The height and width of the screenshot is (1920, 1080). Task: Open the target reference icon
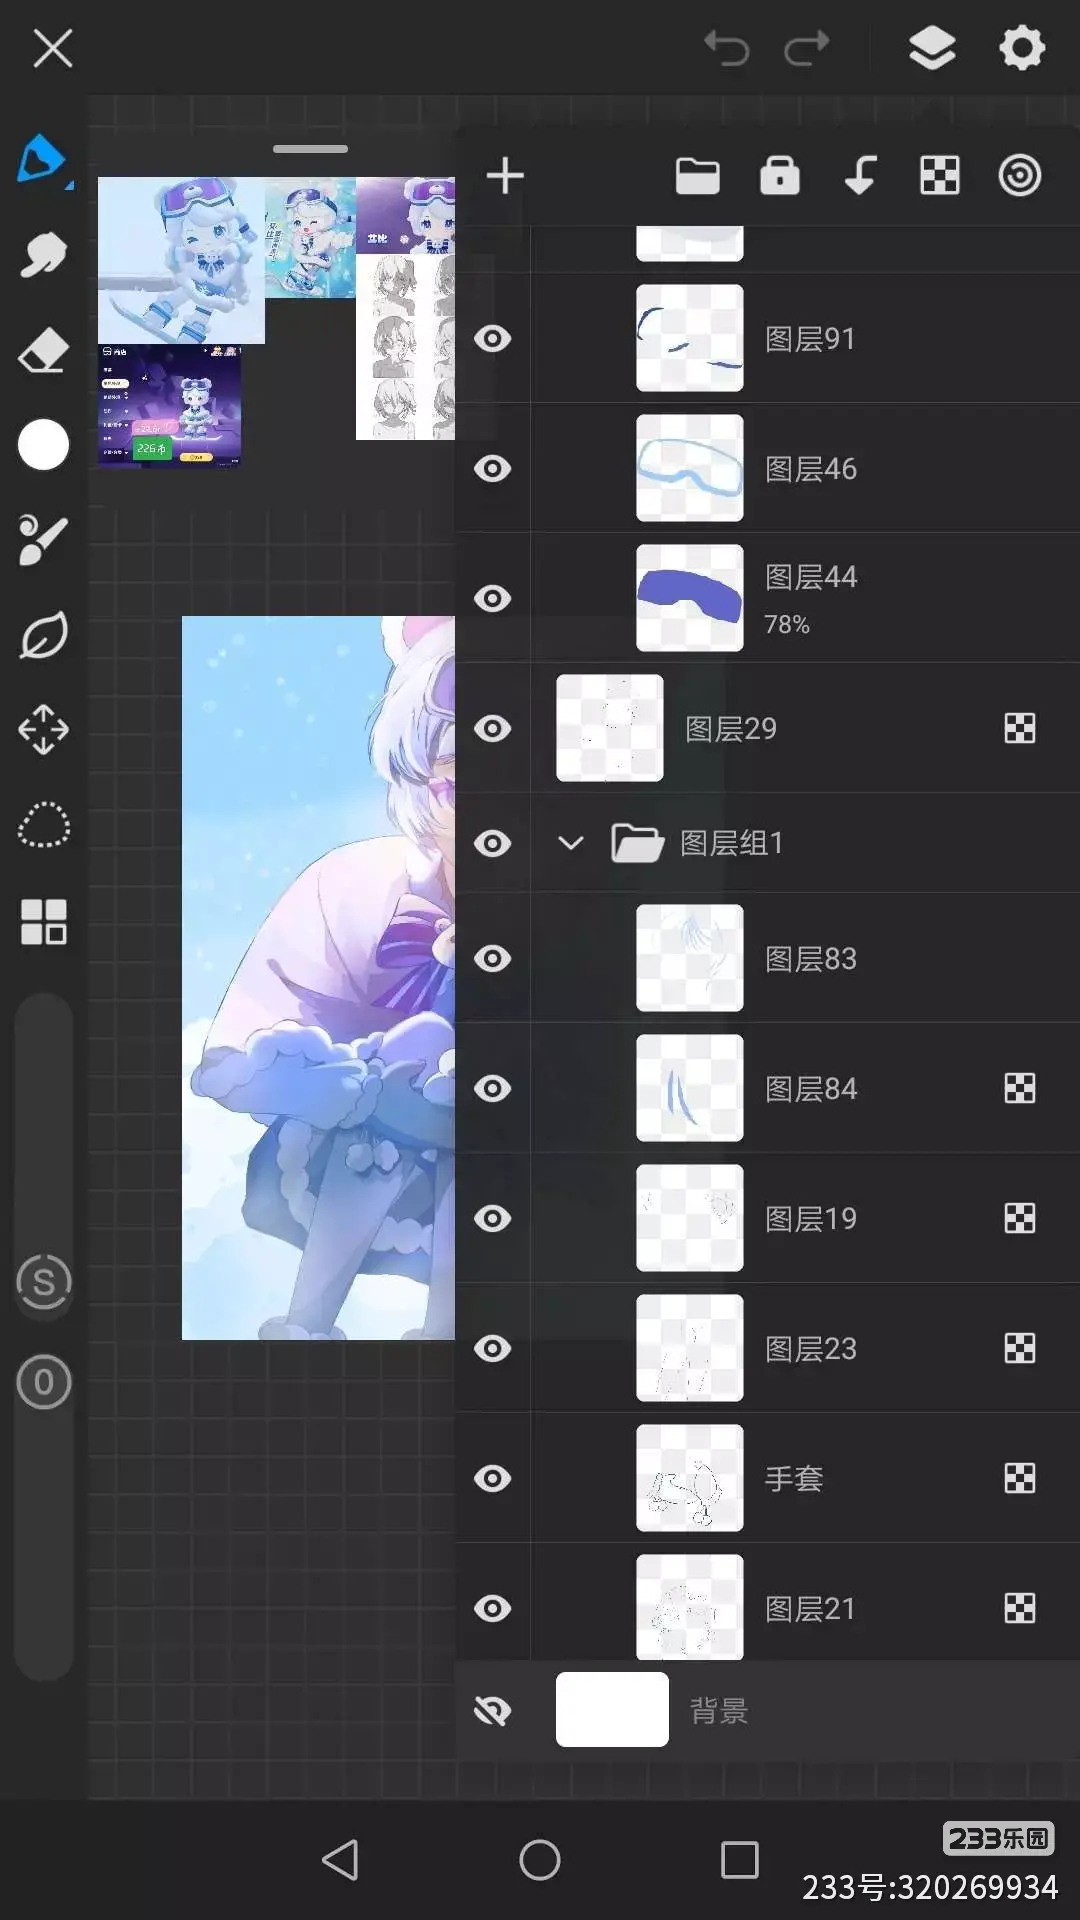pos(1020,176)
